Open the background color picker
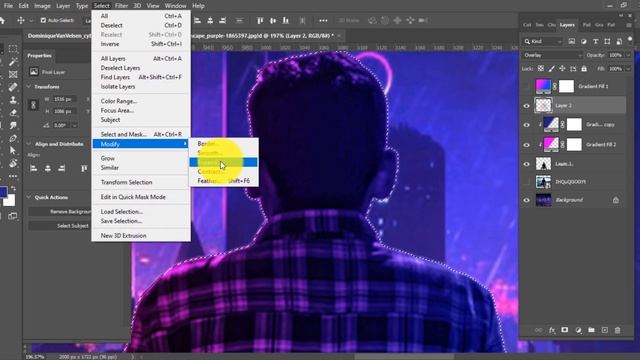 click(11, 201)
